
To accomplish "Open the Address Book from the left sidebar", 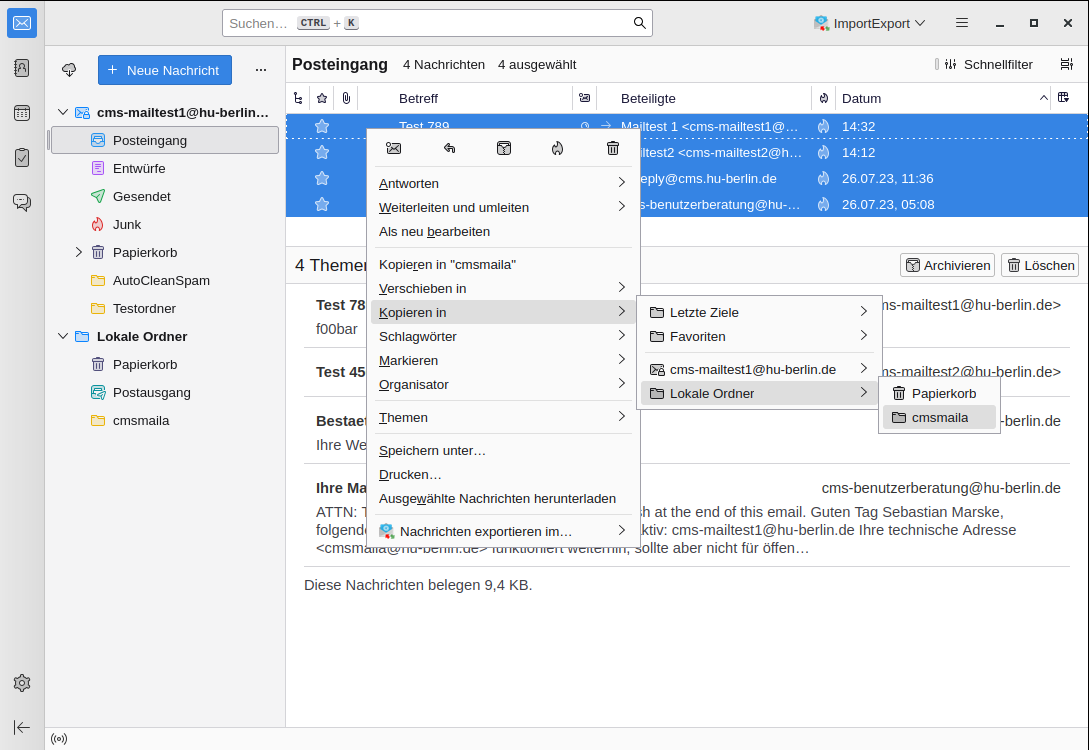I will coord(22,68).
